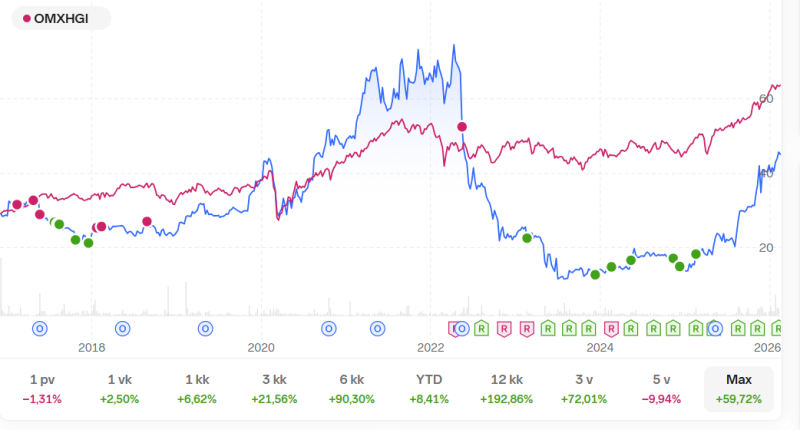The height and width of the screenshot is (430, 800).
Task: Switch to the 3 v period
Action: (x=583, y=389)
